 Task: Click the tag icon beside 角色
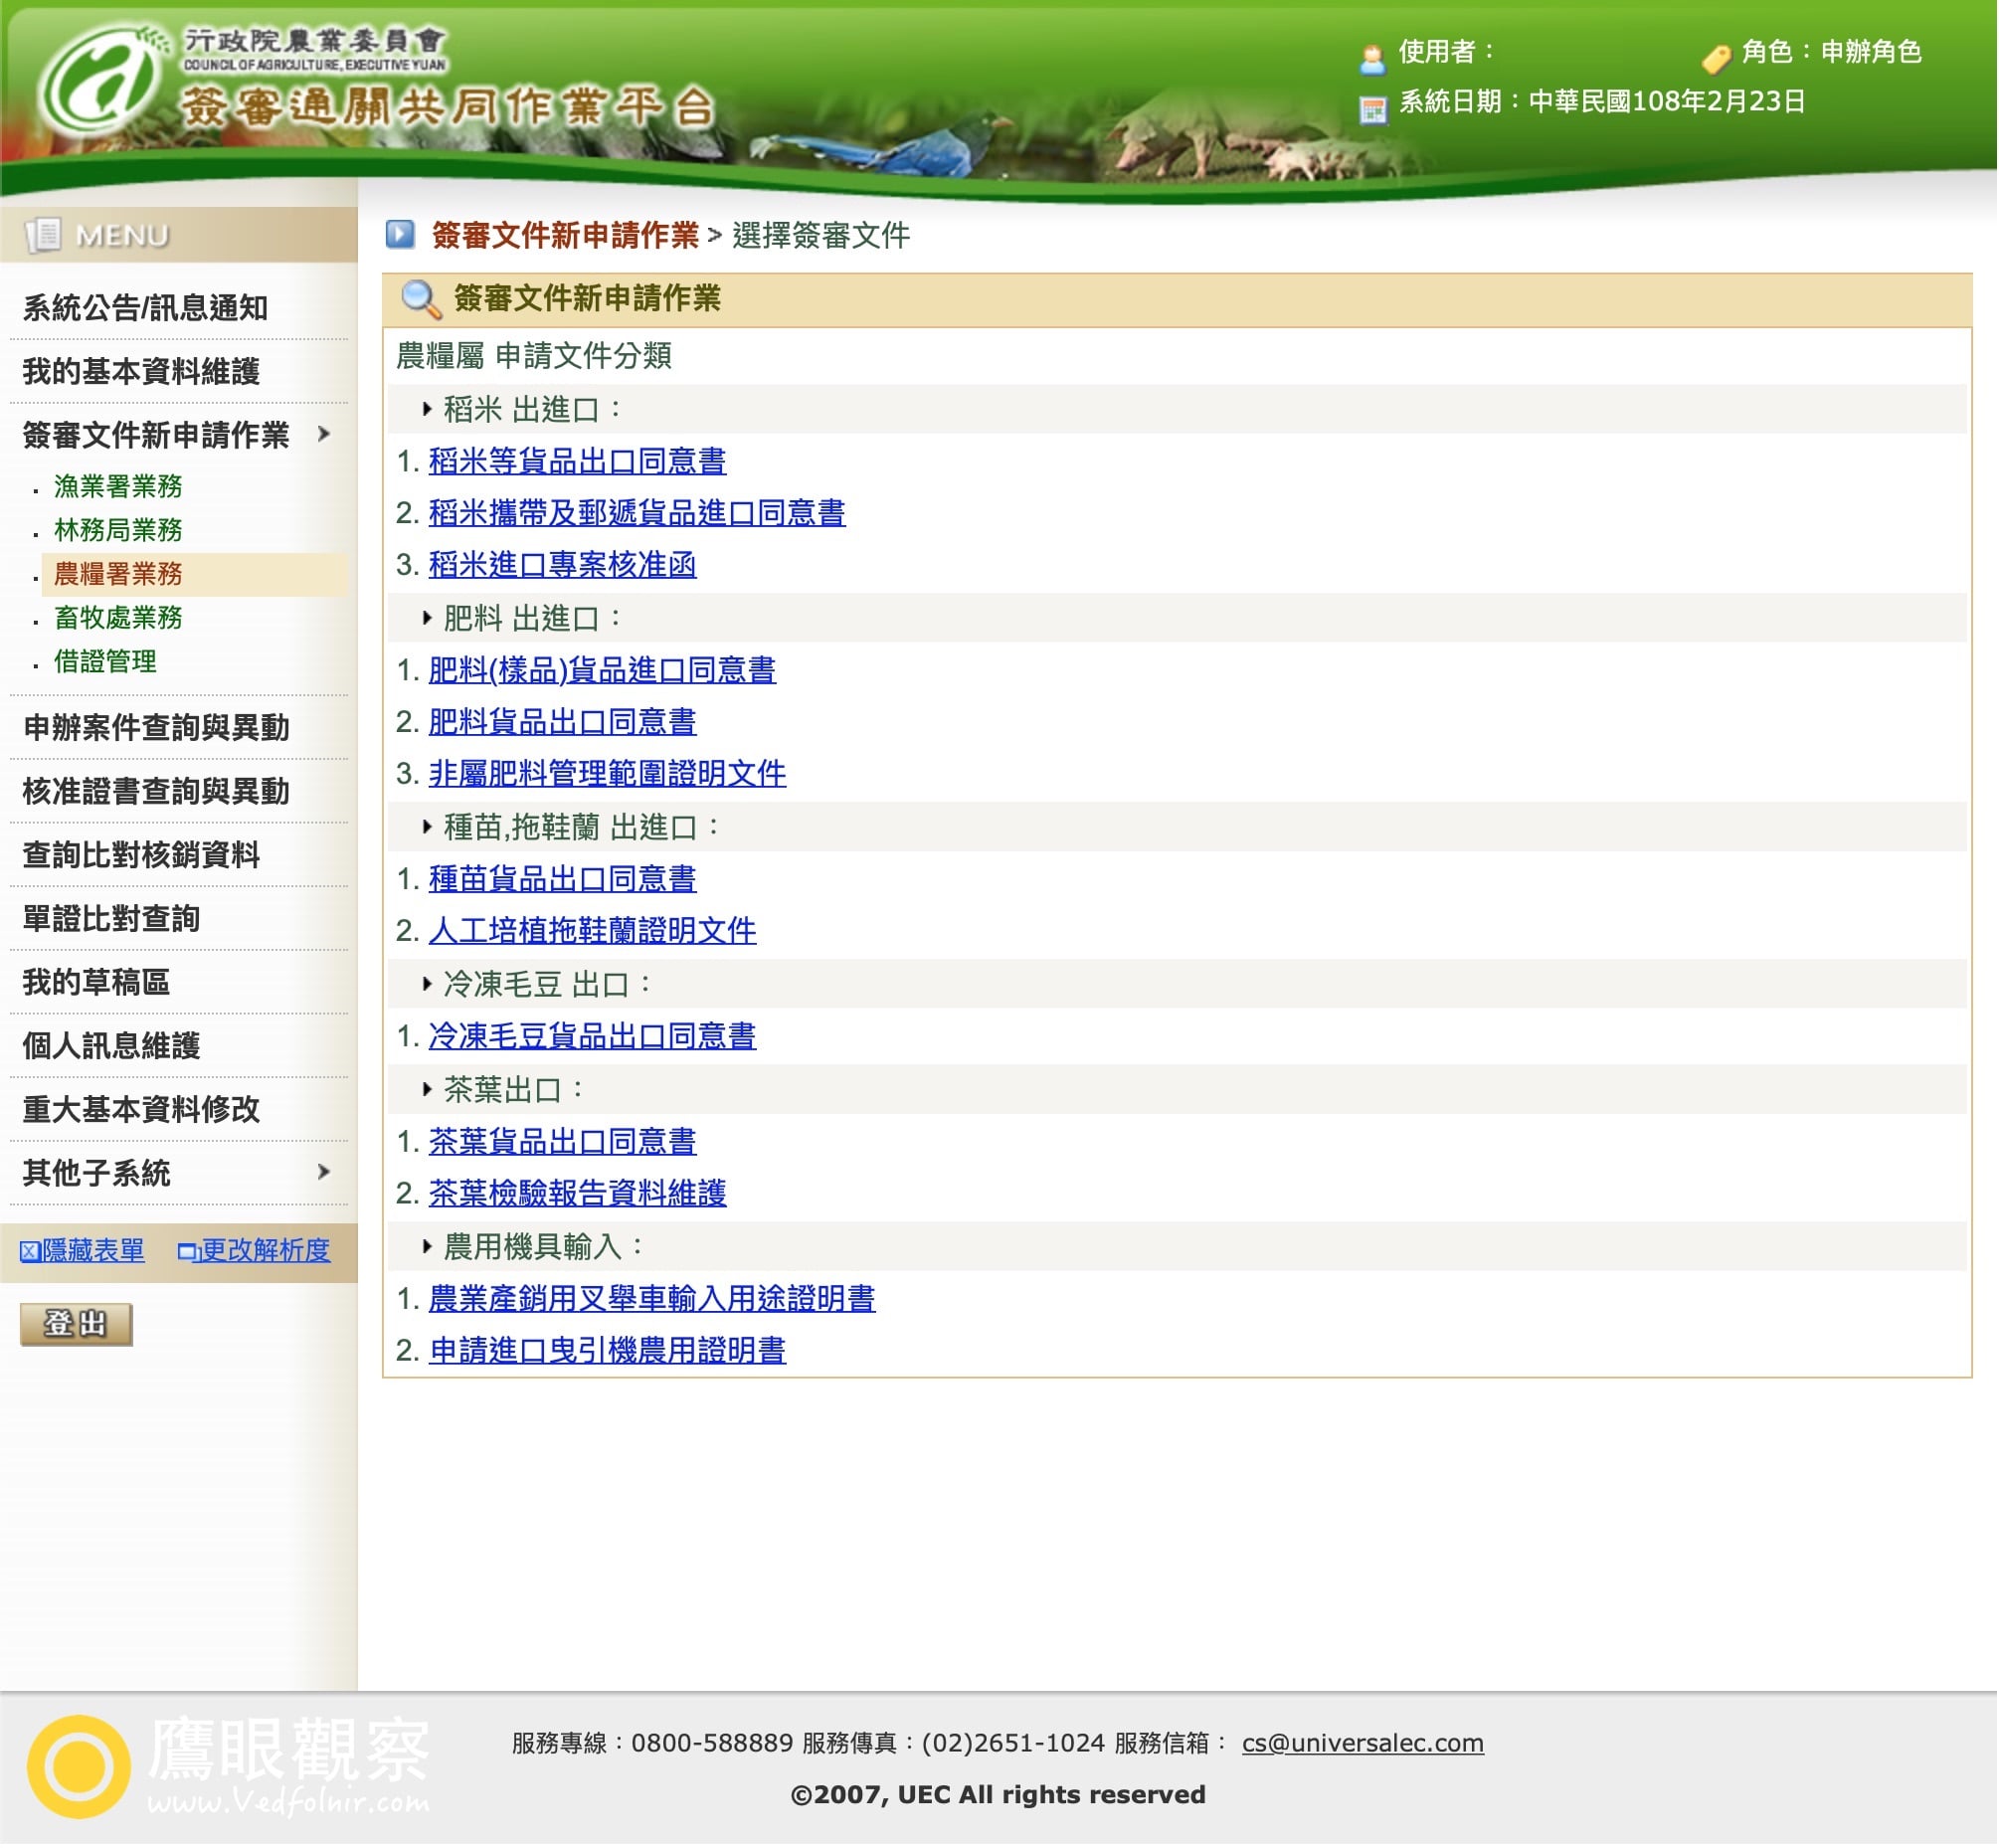click(1717, 58)
